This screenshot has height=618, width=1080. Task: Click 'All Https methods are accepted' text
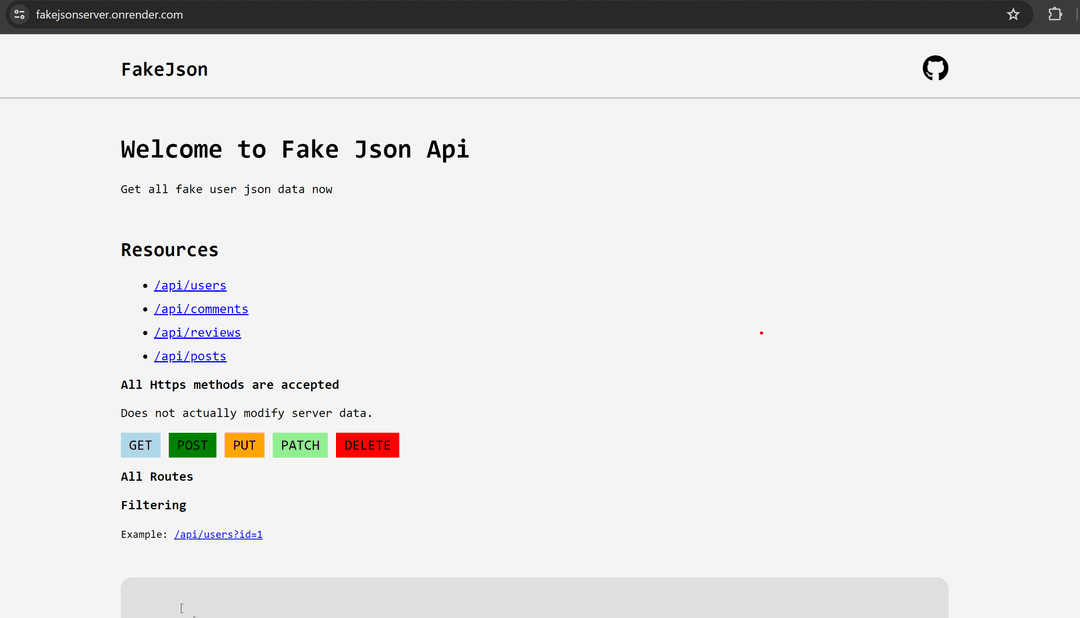click(x=230, y=384)
